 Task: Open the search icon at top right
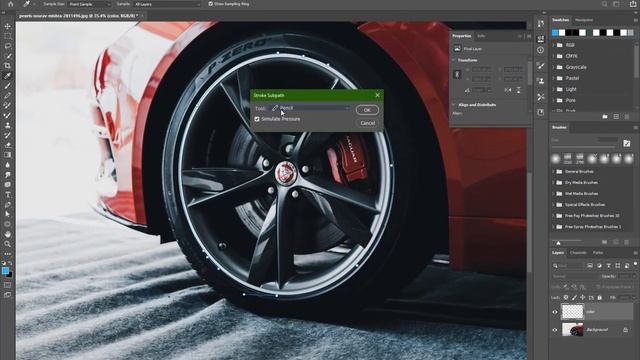point(604,4)
